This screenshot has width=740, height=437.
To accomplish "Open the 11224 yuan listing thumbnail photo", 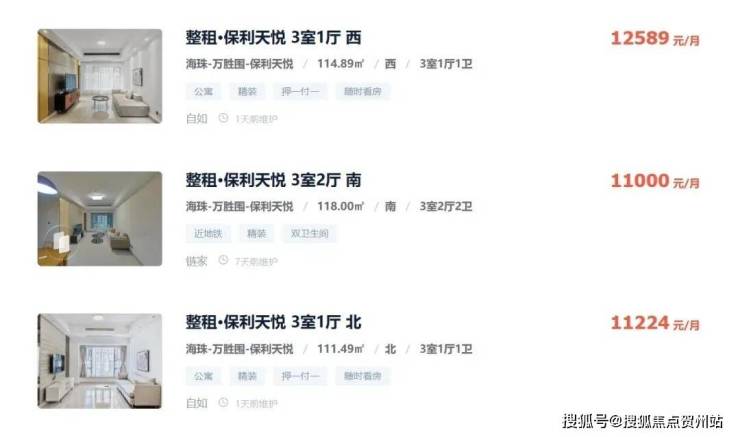I will click(x=100, y=361).
